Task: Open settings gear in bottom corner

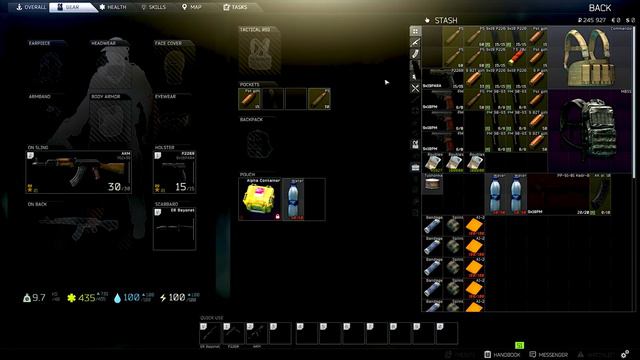Action: [625, 354]
